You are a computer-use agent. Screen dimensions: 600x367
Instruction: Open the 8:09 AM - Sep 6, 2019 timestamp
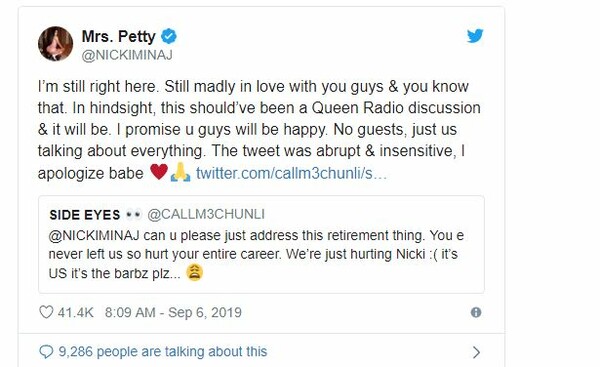(173, 312)
